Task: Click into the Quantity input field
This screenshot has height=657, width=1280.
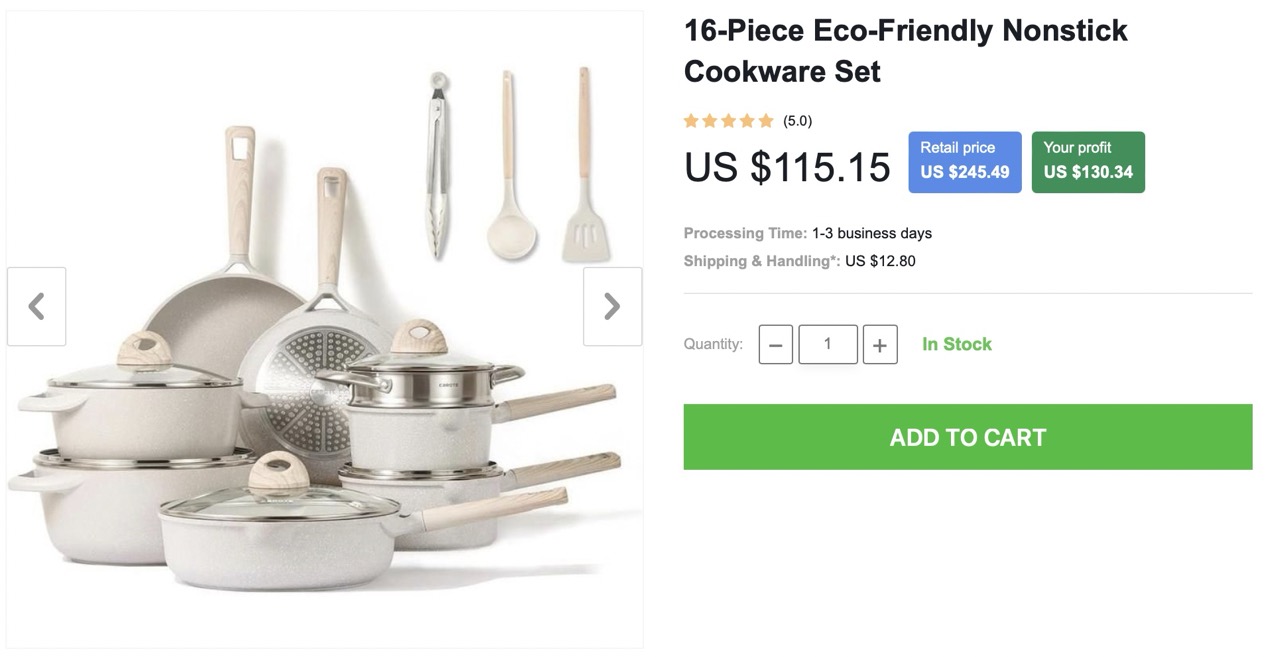Action: click(x=827, y=344)
